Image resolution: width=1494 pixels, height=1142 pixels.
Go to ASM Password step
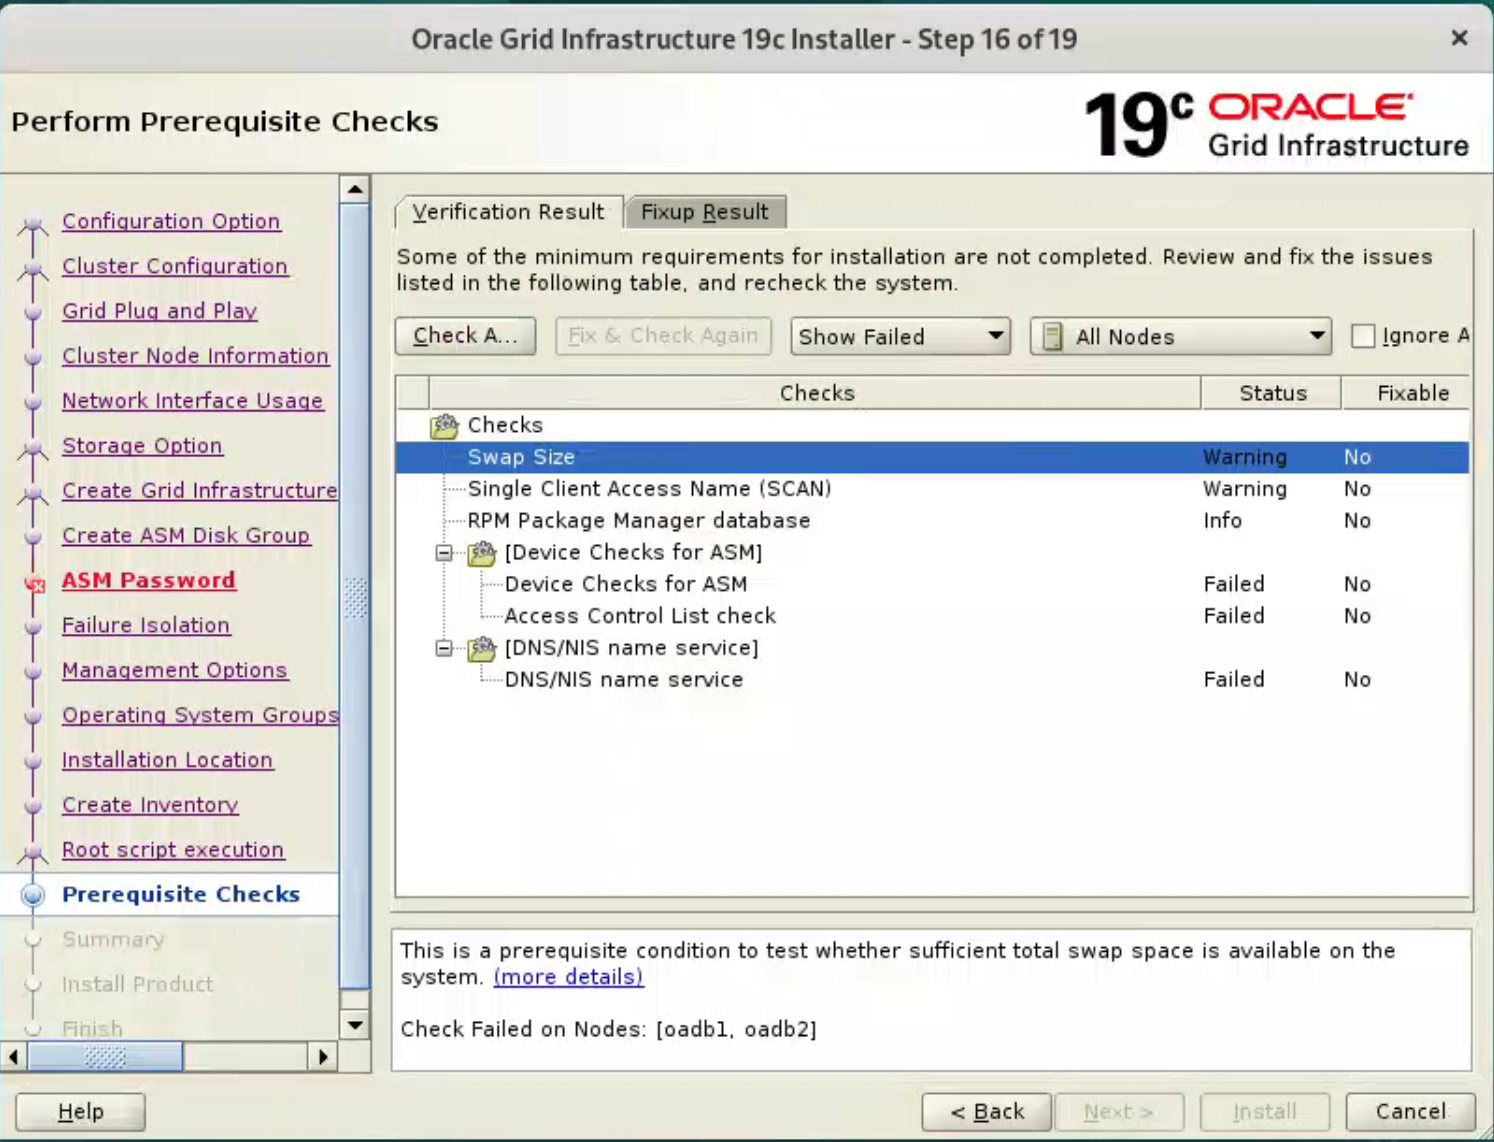coord(149,580)
